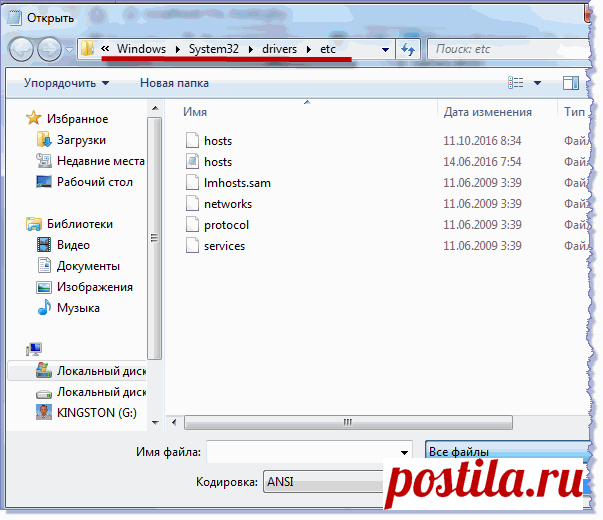Open Изображения library
The height and width of the screenshot is (520, 603).
[85, 287]
